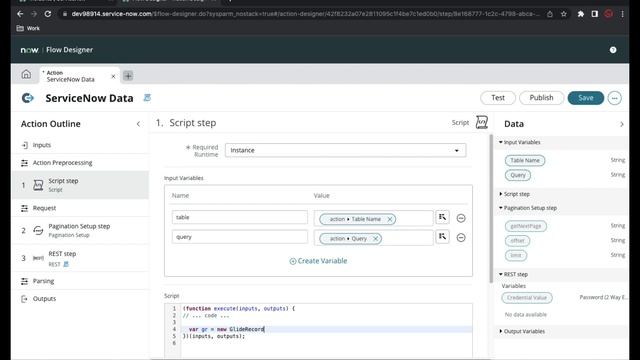Click the Flow Designer help question mark icon
This screenshot has height=360, width=640.
coord(613,50)
